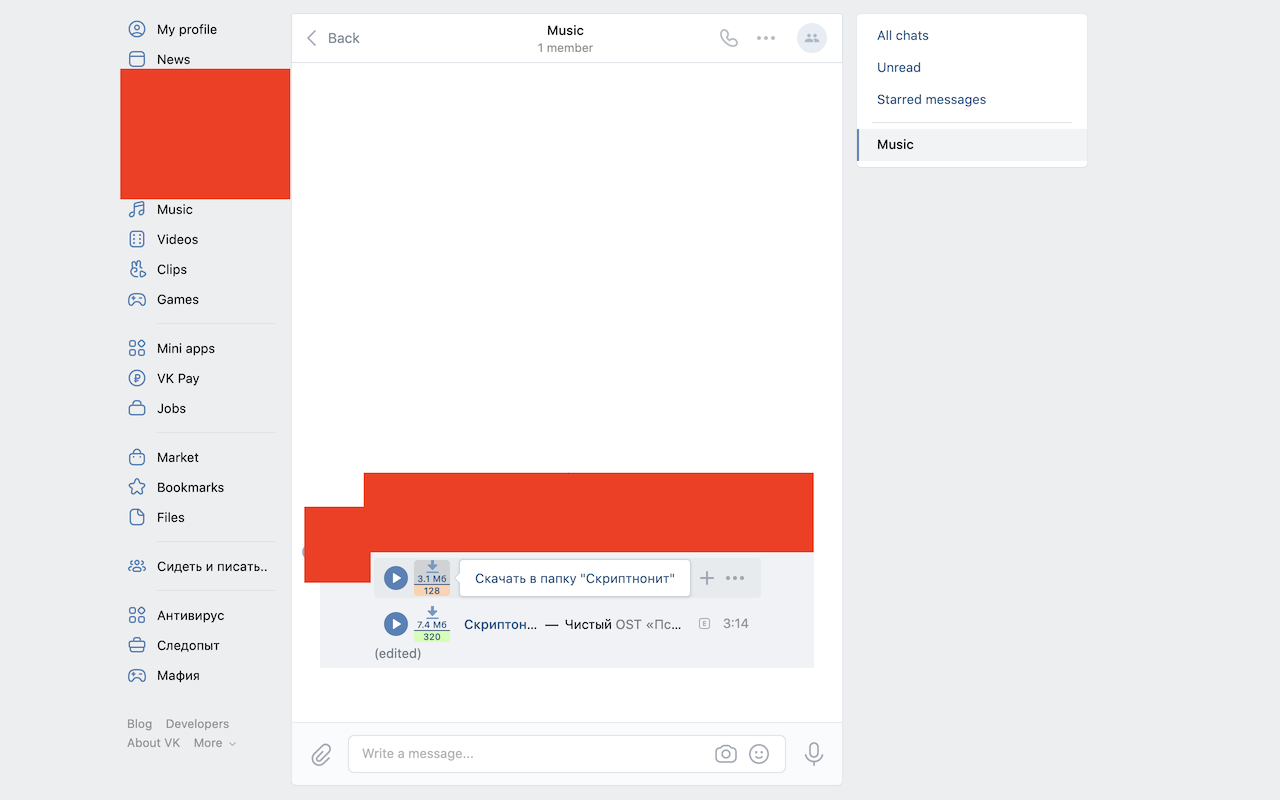
Task: Open More dropdown in footer
Action: 215,743
